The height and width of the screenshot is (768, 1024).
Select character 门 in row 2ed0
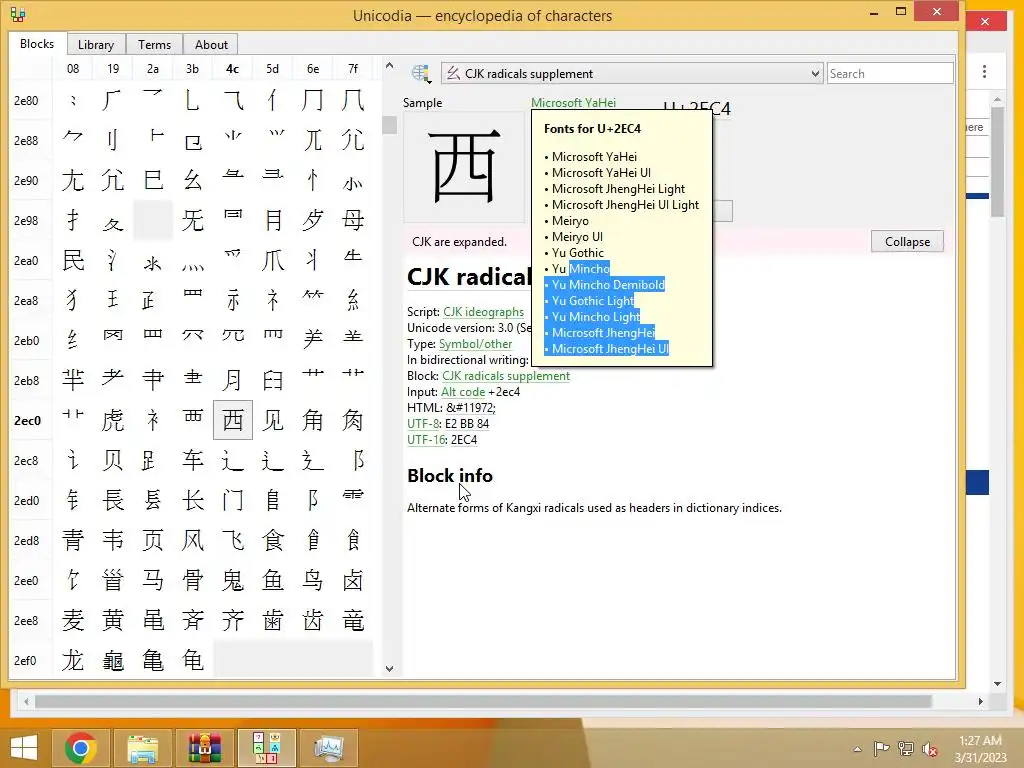pos(232,500)
